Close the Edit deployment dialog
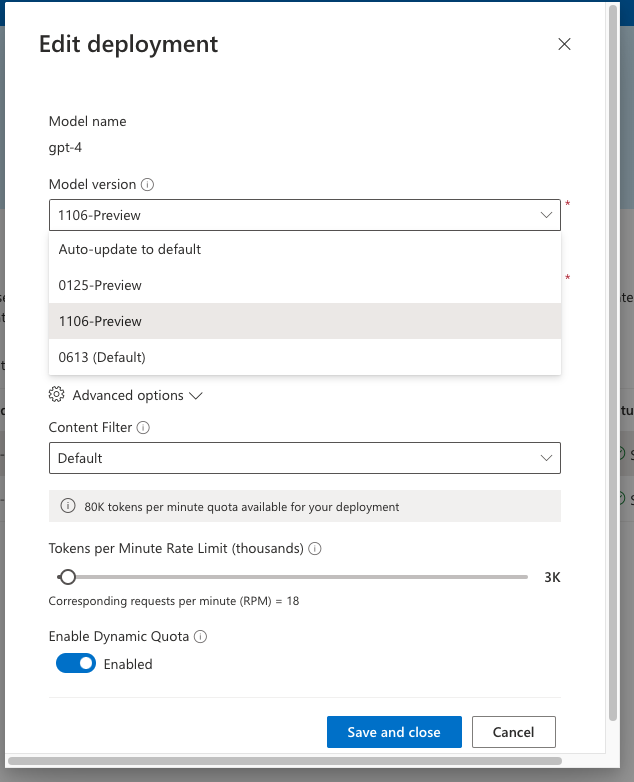634x782 pixels. [x=564, y=44]
